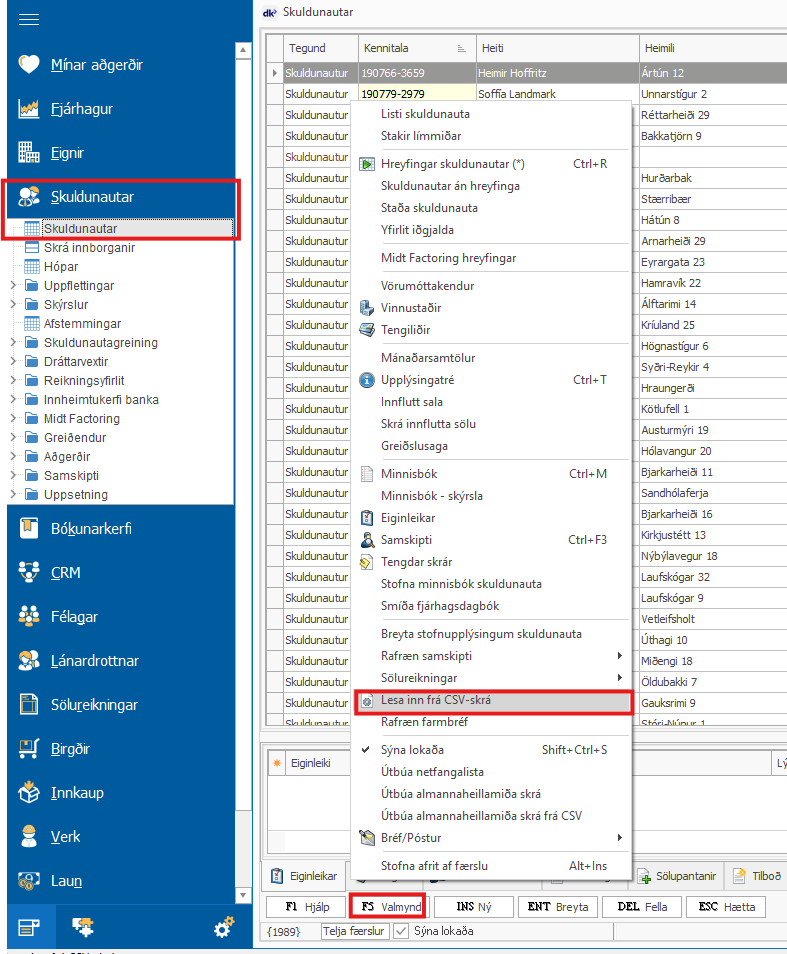Viewport: 787px width, 954px height.
Task: Expand the Uppflettingar tree node
Action: 13,286
